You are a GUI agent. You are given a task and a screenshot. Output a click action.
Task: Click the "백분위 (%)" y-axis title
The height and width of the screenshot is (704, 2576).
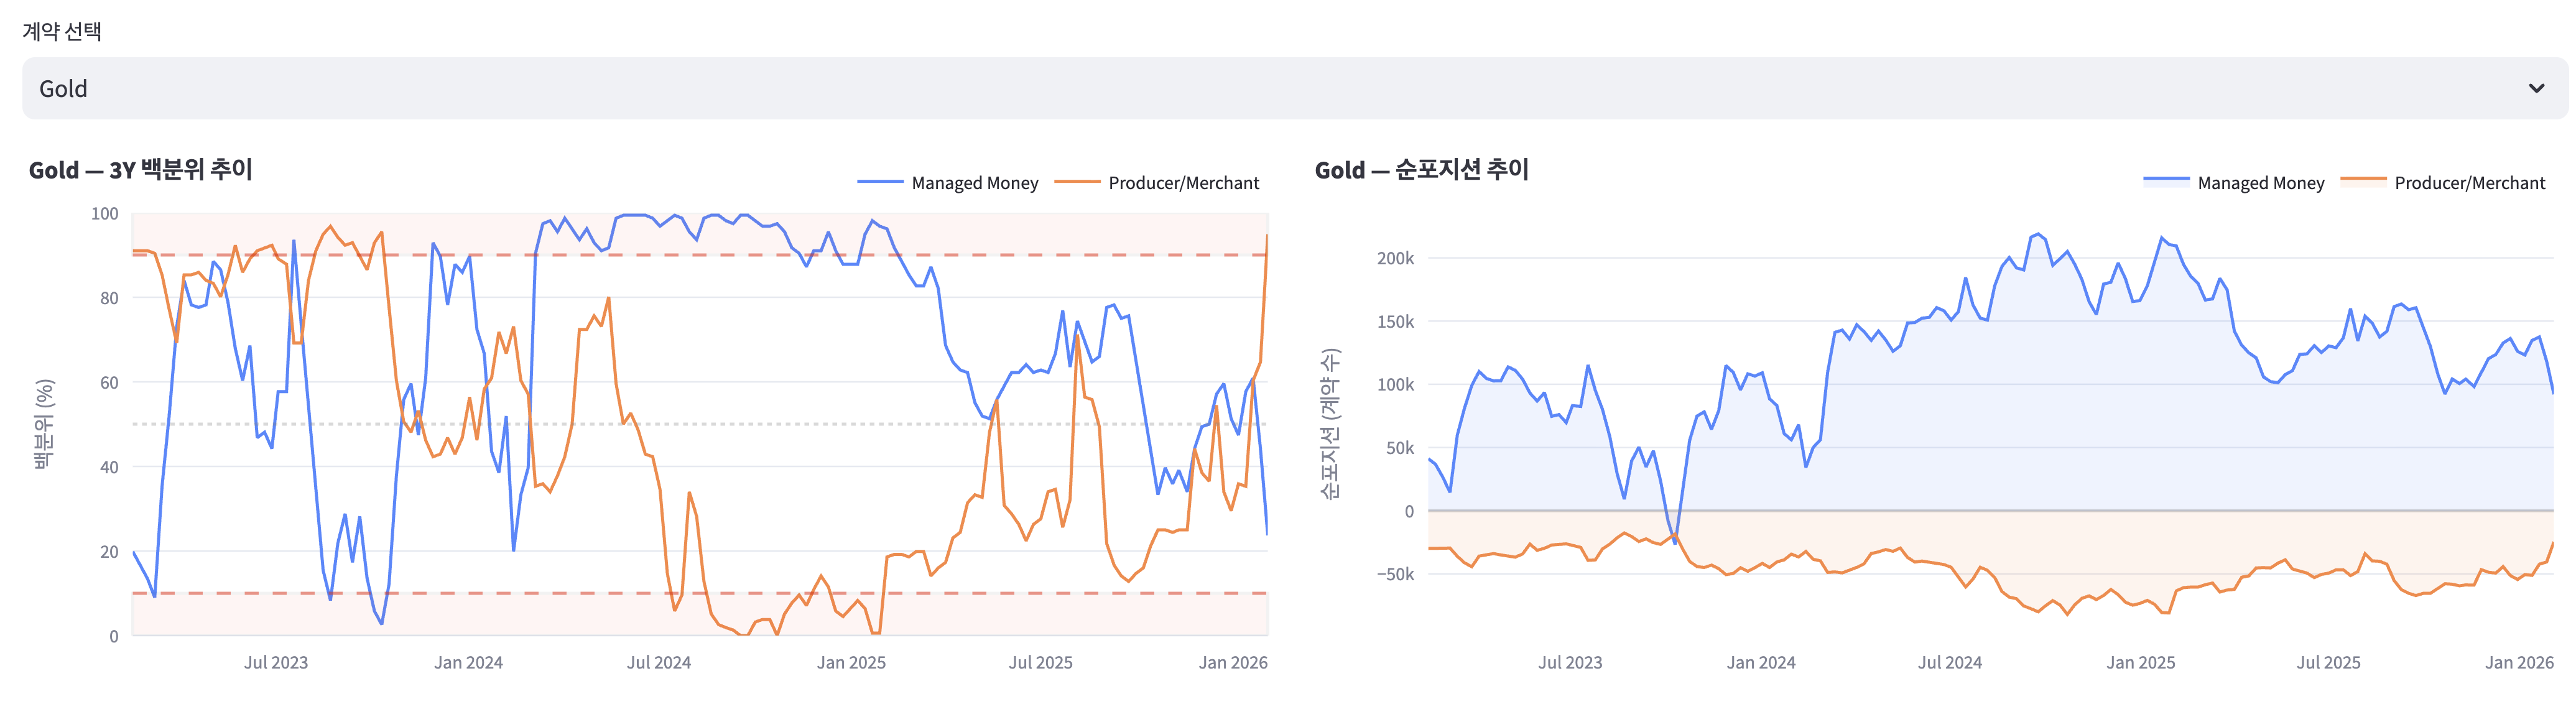click(x=44, y=424)
